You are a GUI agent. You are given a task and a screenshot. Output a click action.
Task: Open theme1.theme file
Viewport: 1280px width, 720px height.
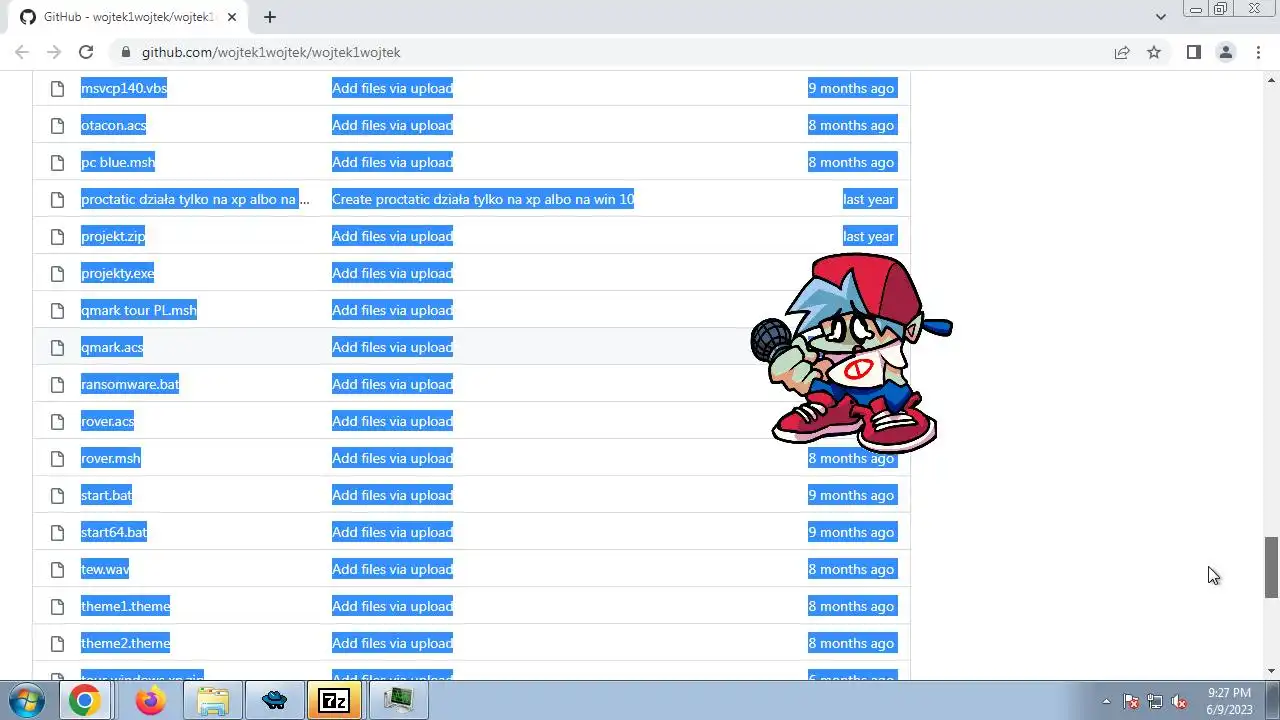125,606
